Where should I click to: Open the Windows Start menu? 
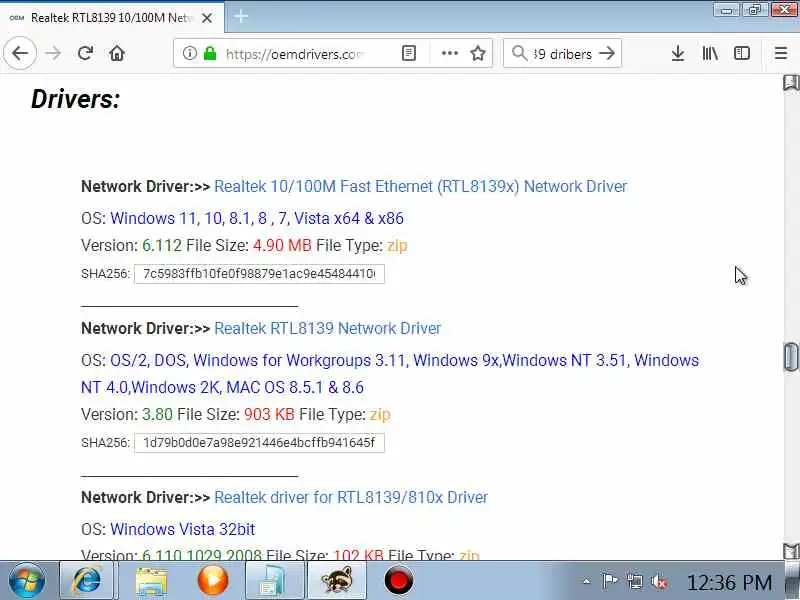coord(26,581)
